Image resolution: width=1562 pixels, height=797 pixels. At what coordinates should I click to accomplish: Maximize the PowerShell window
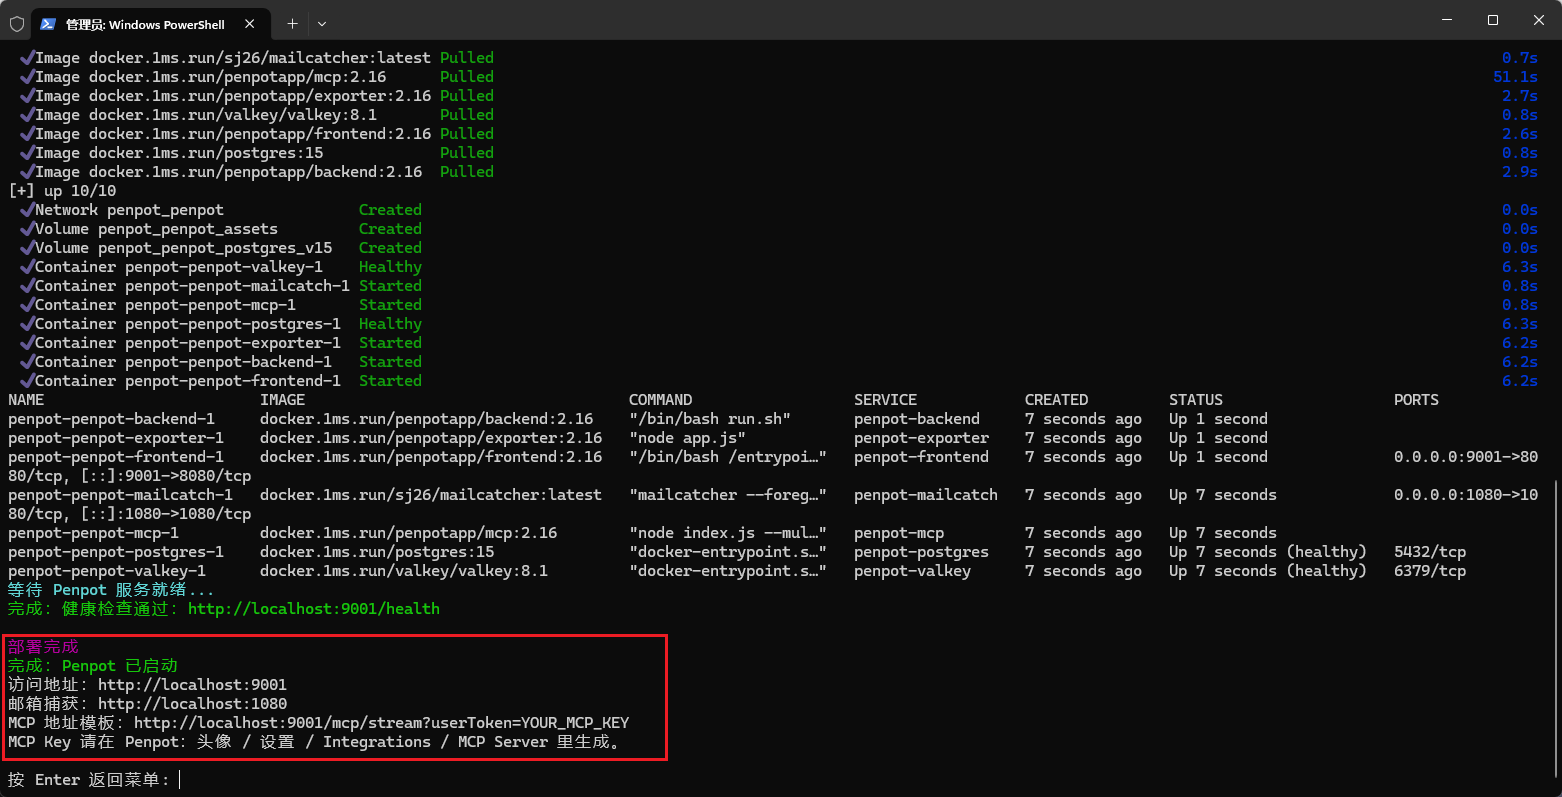(1493, 20)
